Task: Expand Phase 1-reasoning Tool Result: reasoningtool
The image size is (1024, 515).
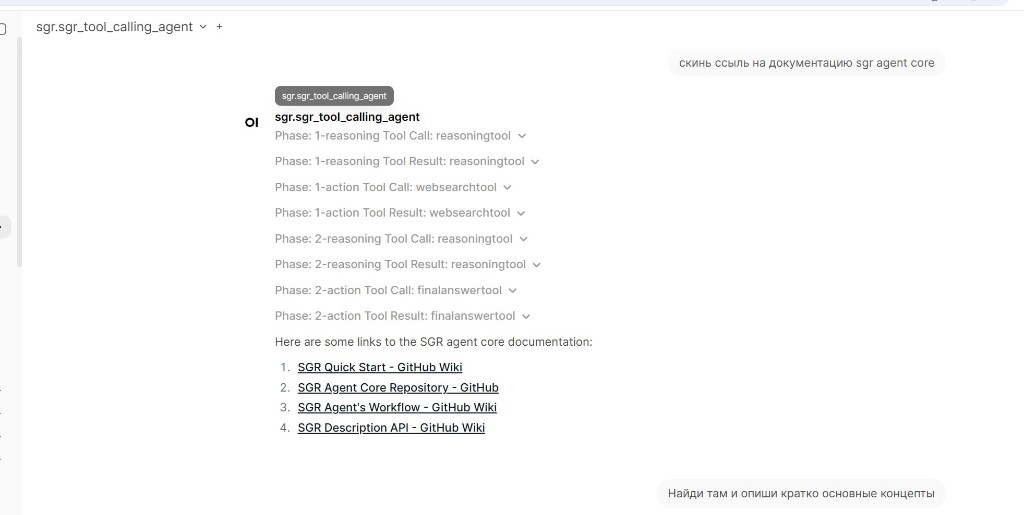Action: pyautogui.click(x=407, y=161)
